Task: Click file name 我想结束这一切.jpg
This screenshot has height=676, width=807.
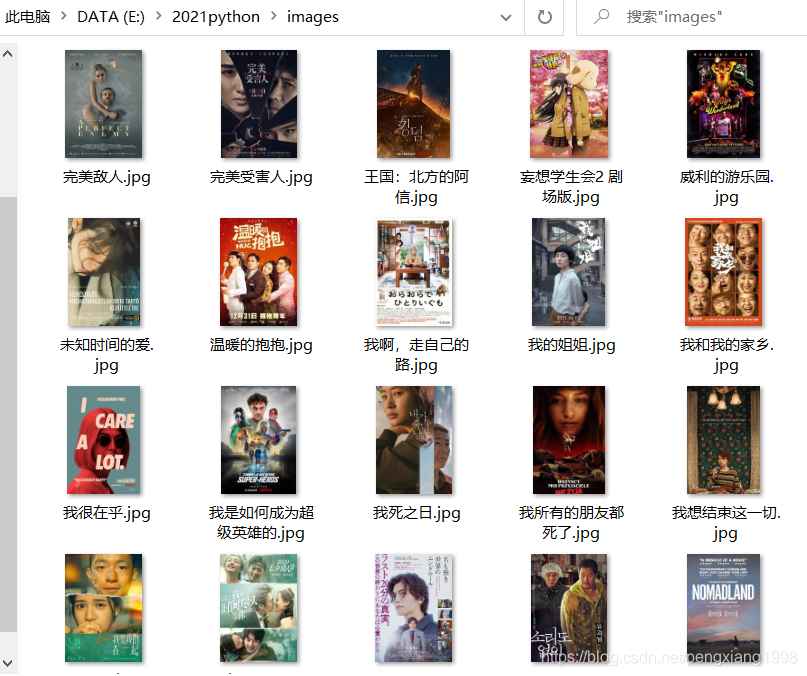Action: 726,523
